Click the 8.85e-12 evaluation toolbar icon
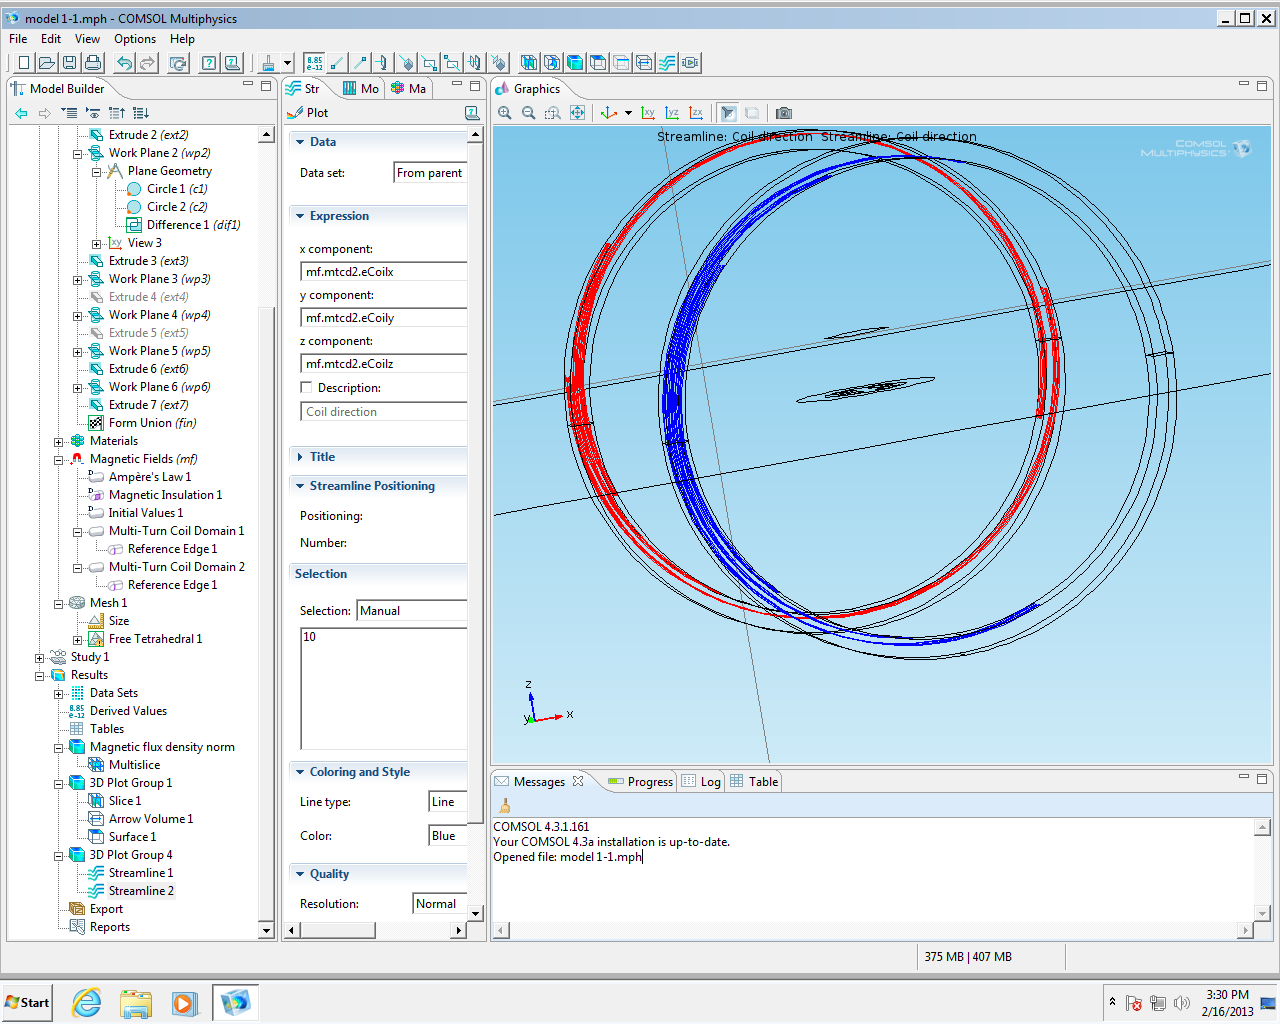The width and height of the screenshot is (1280, 1024). [x=314, y=63]
